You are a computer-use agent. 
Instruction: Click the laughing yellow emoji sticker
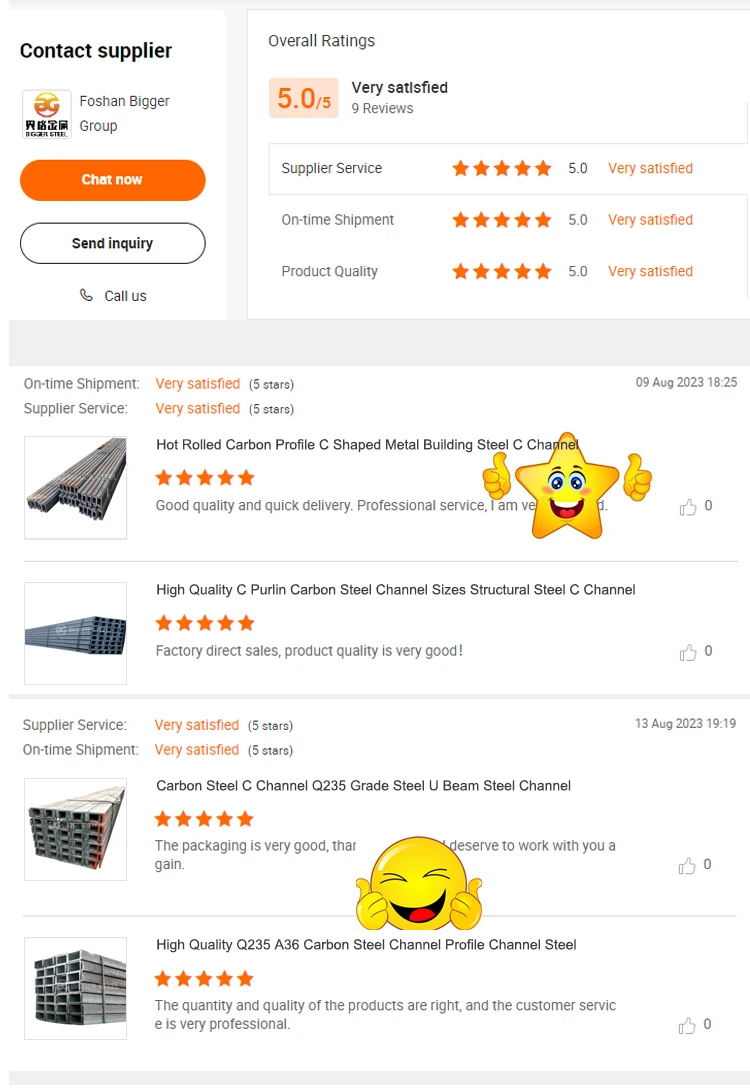[x=419, y=883]
